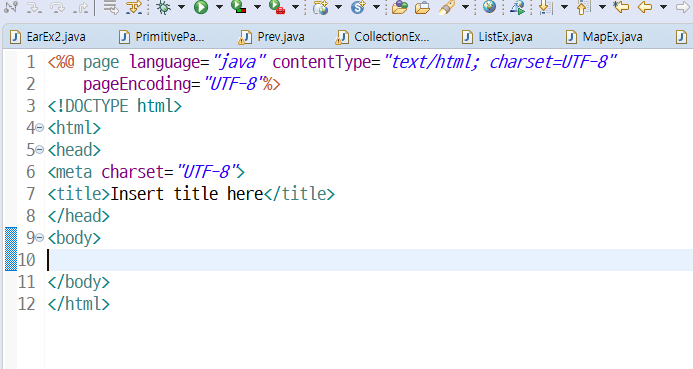Click the "<!DOCTYPE html>" text on line 3
The image size is (693, 369).
pyautogui.click(x=115, y=106)
